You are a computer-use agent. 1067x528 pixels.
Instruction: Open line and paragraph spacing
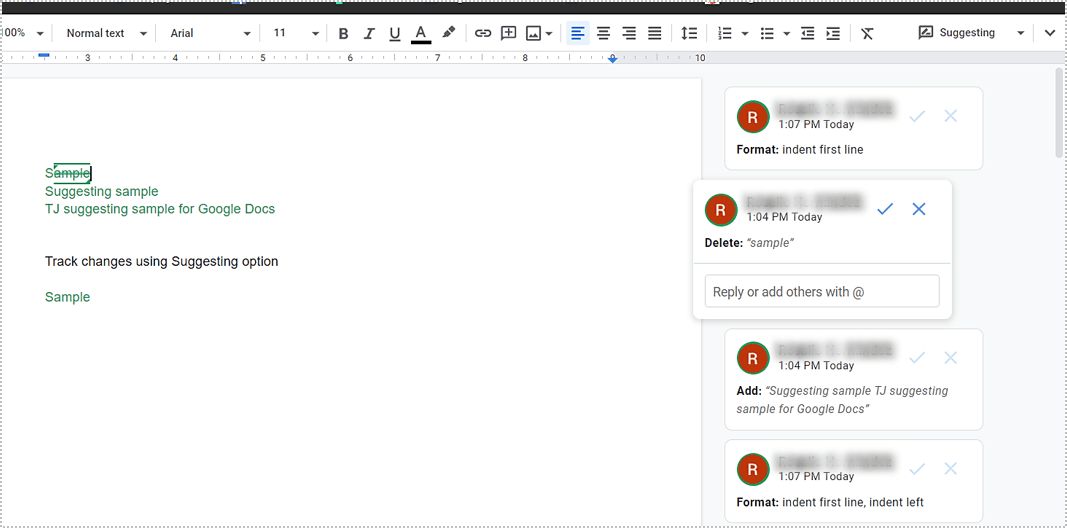(689, 33)
